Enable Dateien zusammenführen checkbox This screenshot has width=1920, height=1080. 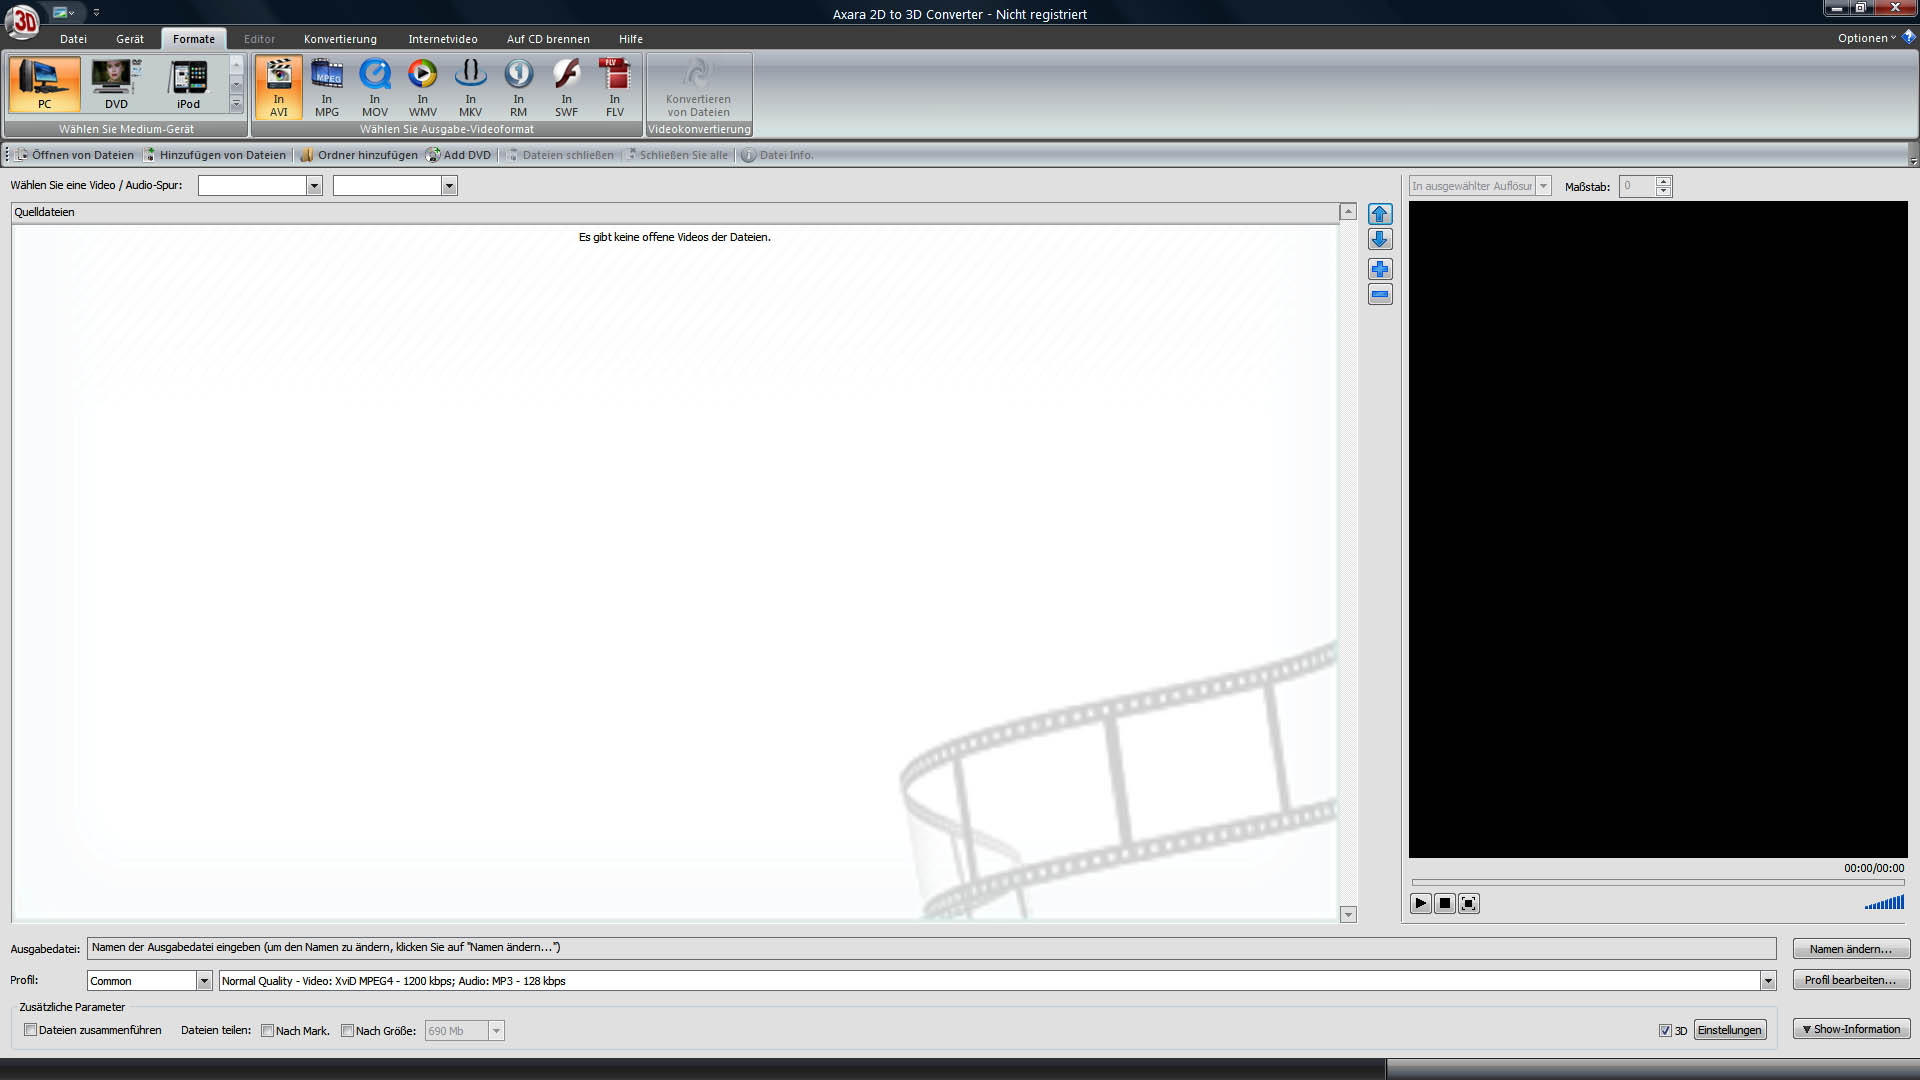point(31,1030)
